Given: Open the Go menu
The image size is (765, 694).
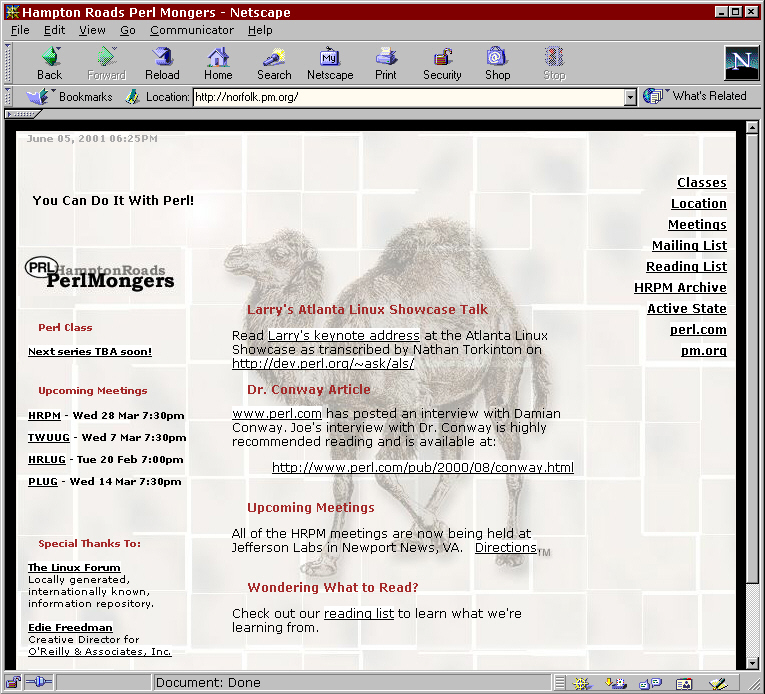Looking at the screenshot, I should point(128,30).
